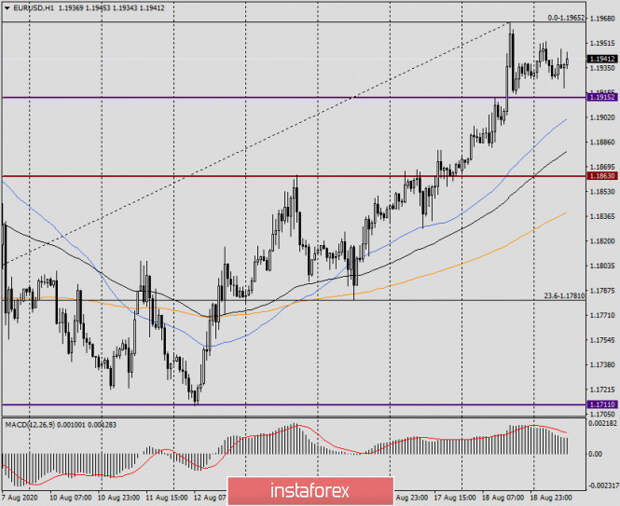620x506 pixels.
Task: Click the Fibonacci 23.6-1.17810 level label
Action: [564, 296]
